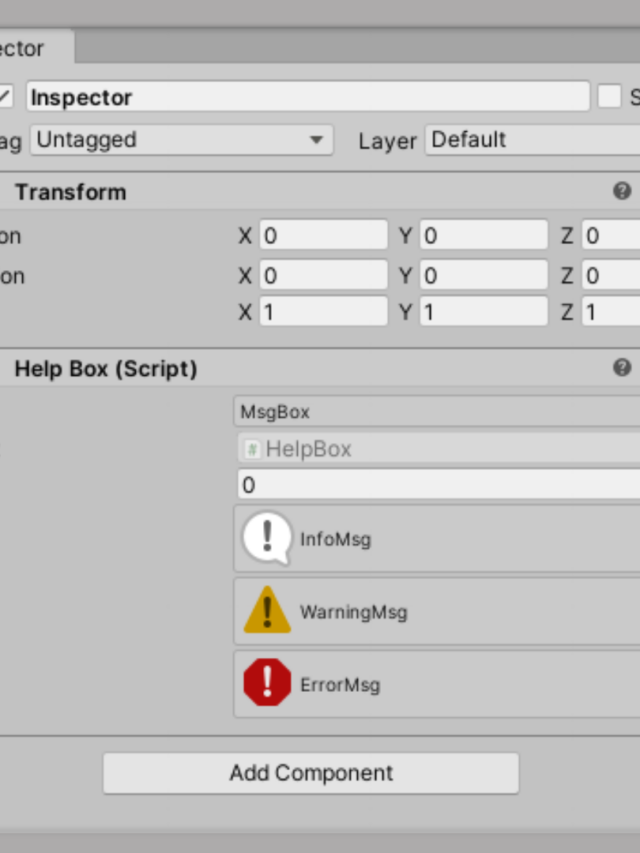Open the Default layer dropdown
The height and width of the screenshot is (853, 640).
point(532,140)
